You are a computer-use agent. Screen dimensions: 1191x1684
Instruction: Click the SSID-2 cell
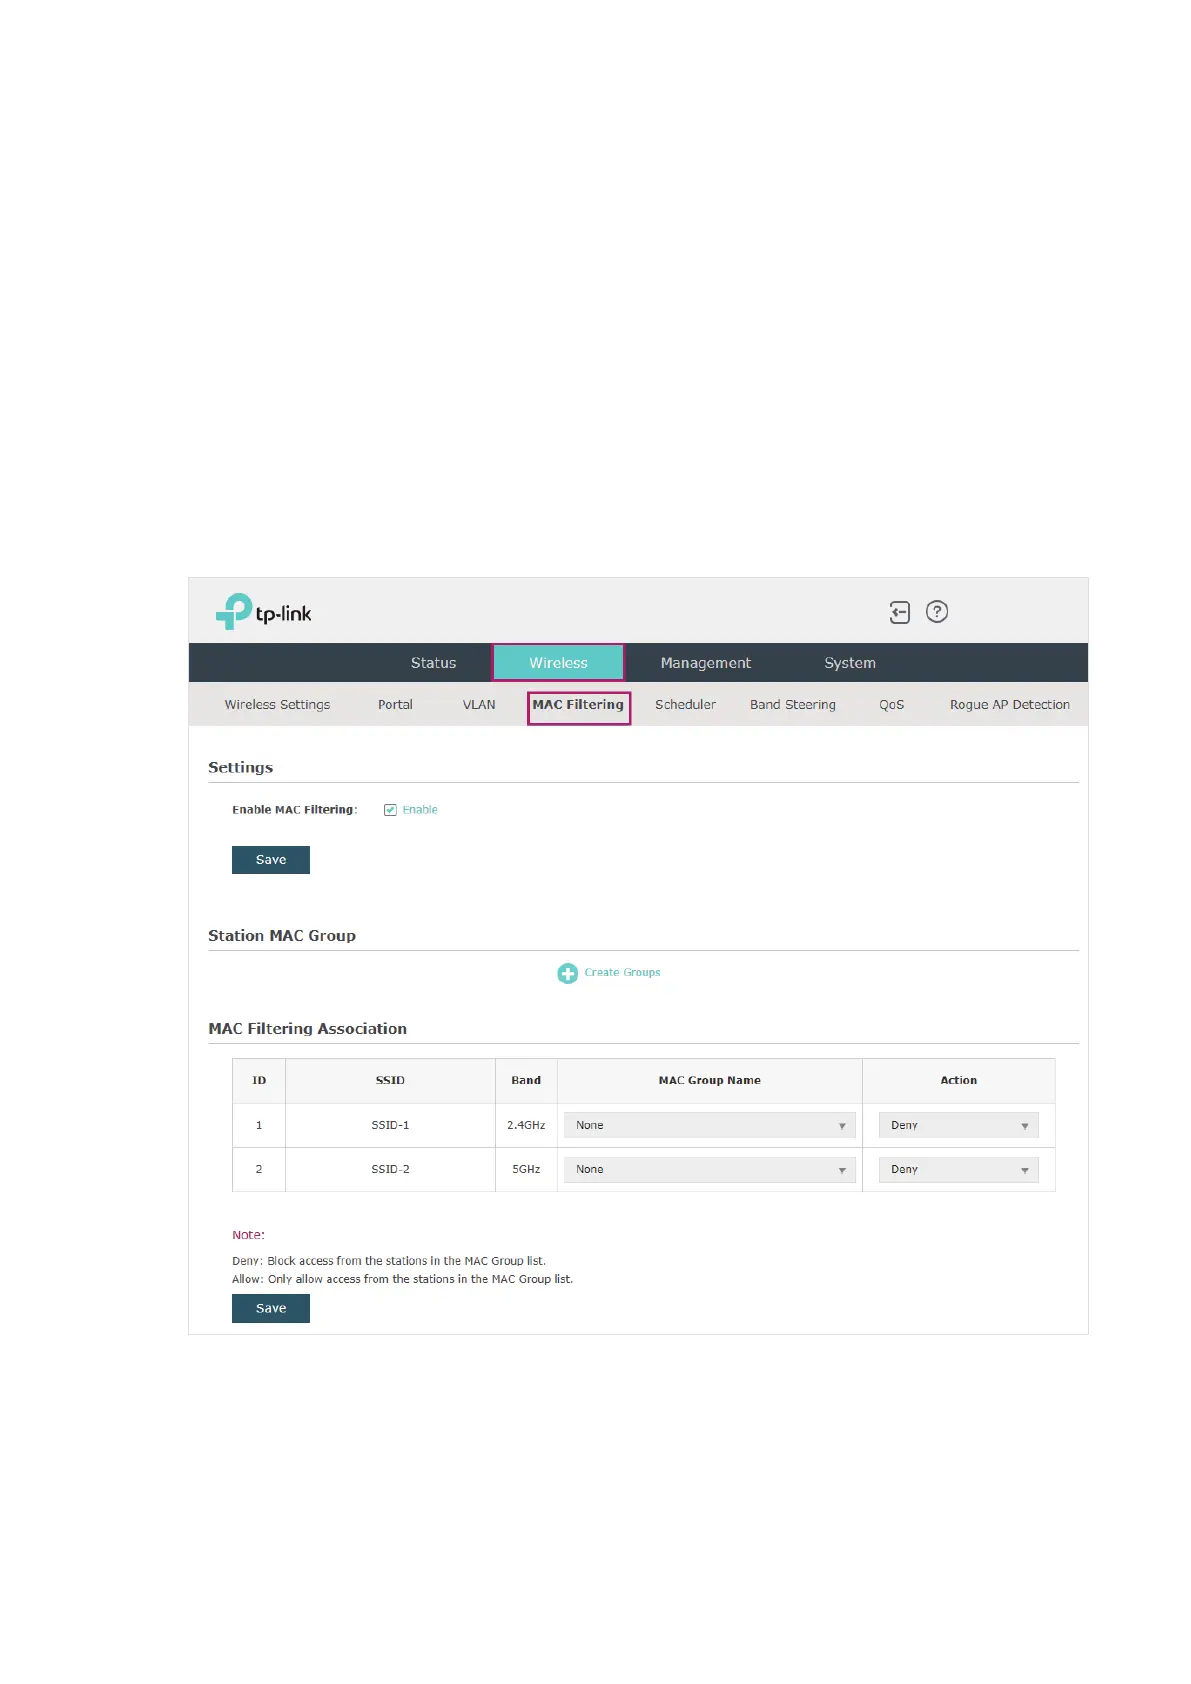click(390, 1170)
